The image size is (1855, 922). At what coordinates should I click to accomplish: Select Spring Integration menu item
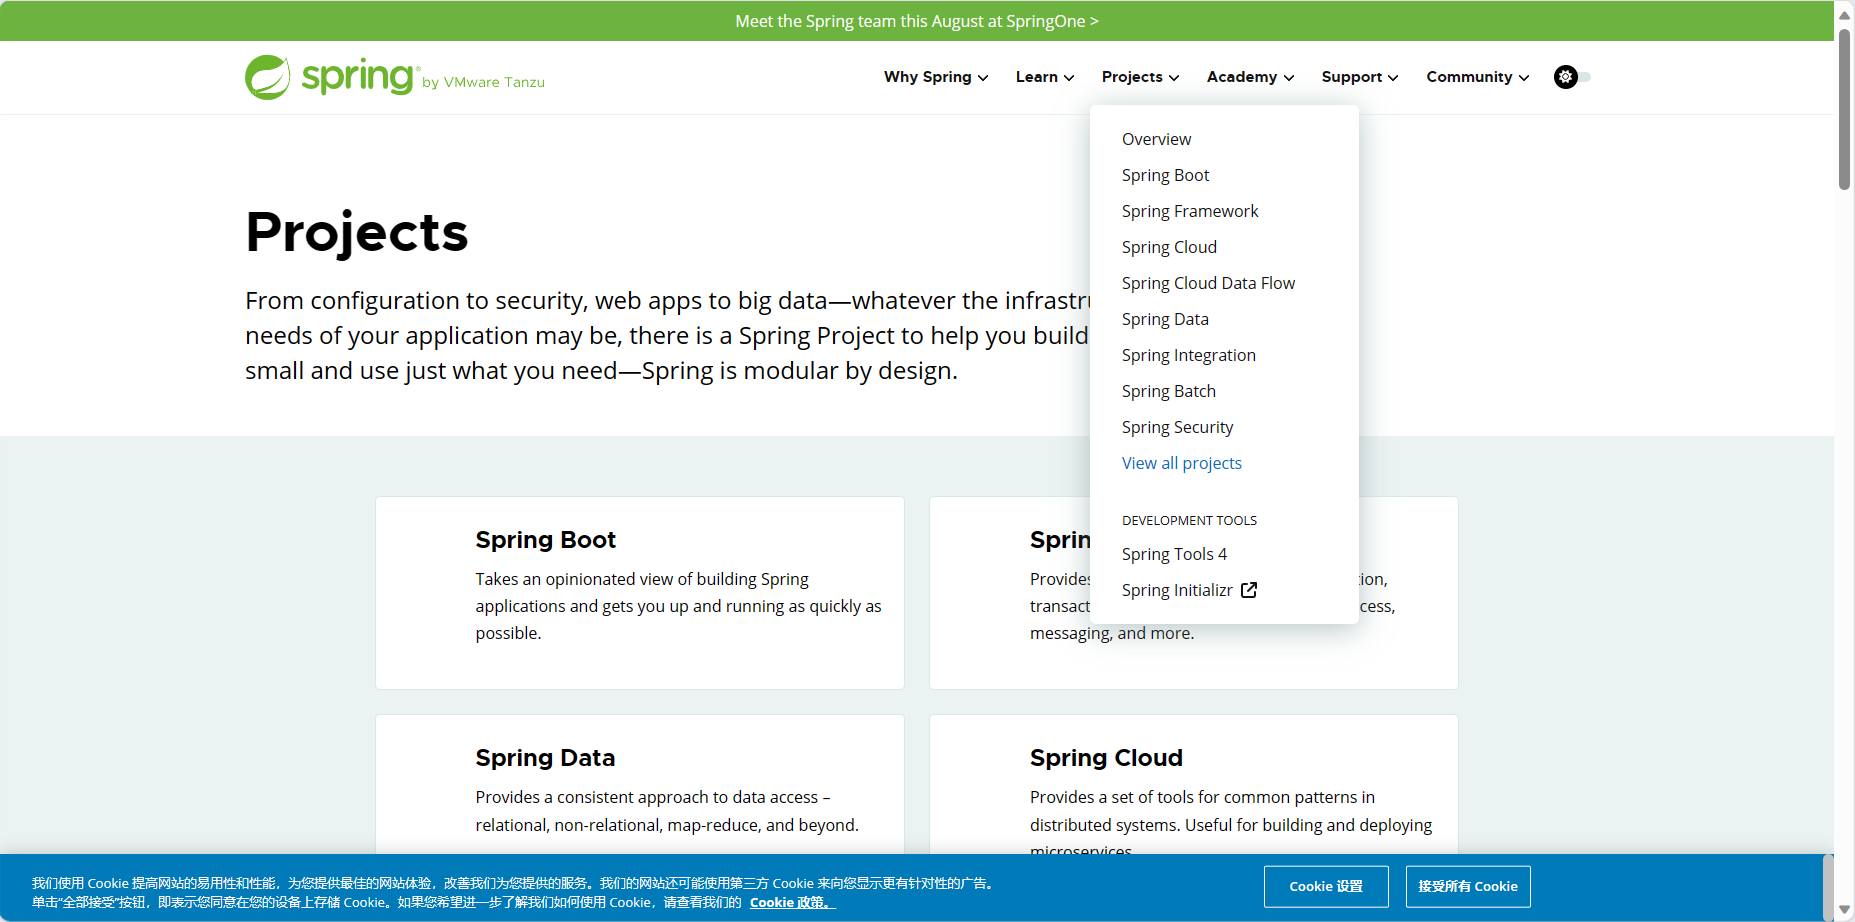[x=1189, y=355]
